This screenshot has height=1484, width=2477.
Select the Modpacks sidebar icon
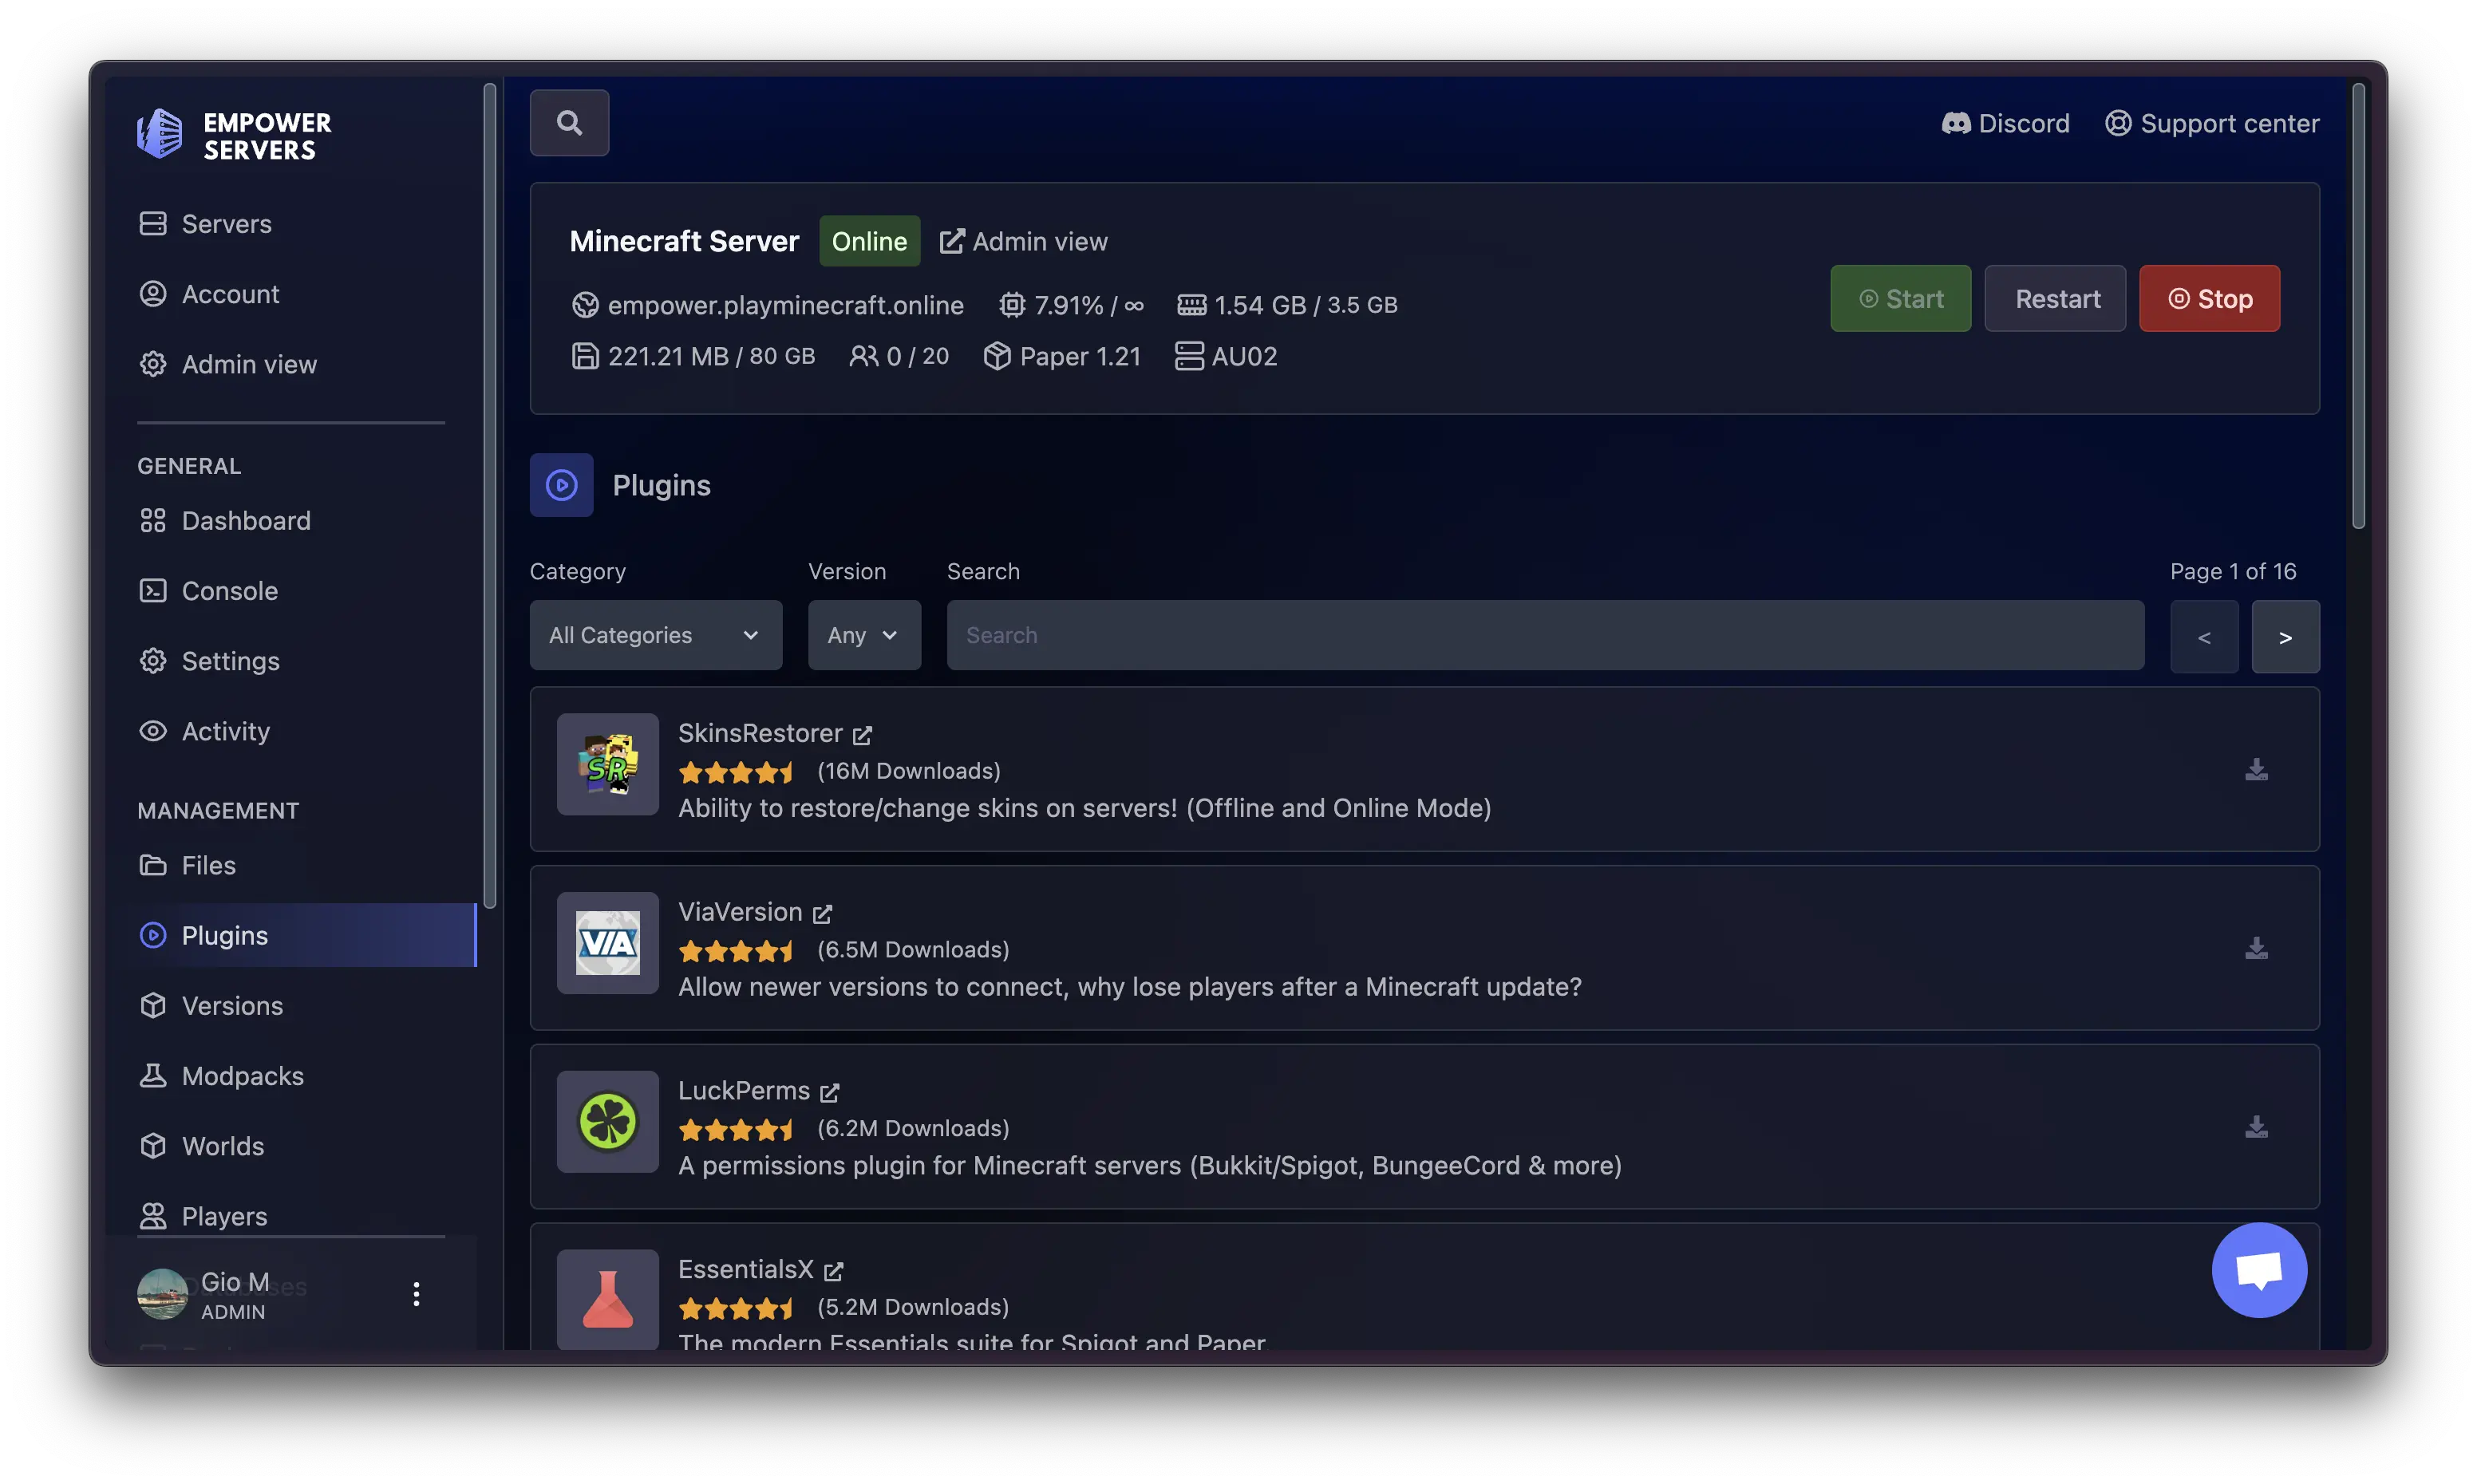pos(153,1075)
